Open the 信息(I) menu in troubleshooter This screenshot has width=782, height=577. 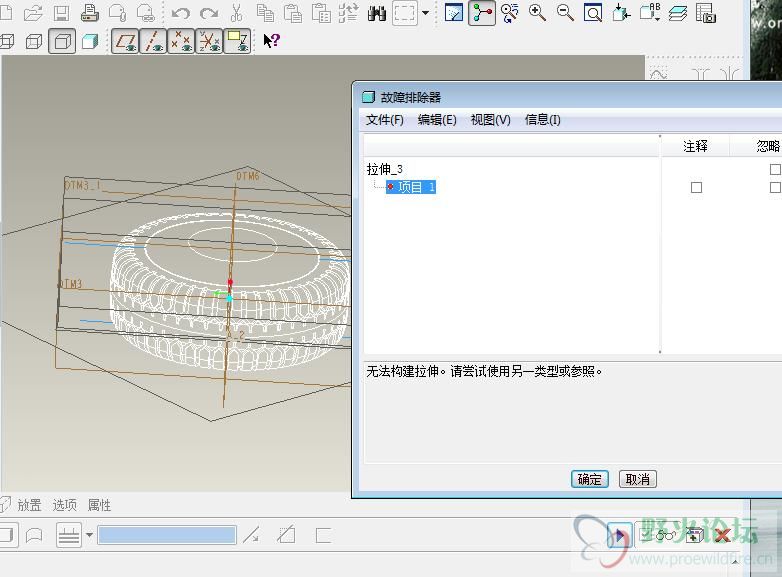click(543, 120)
